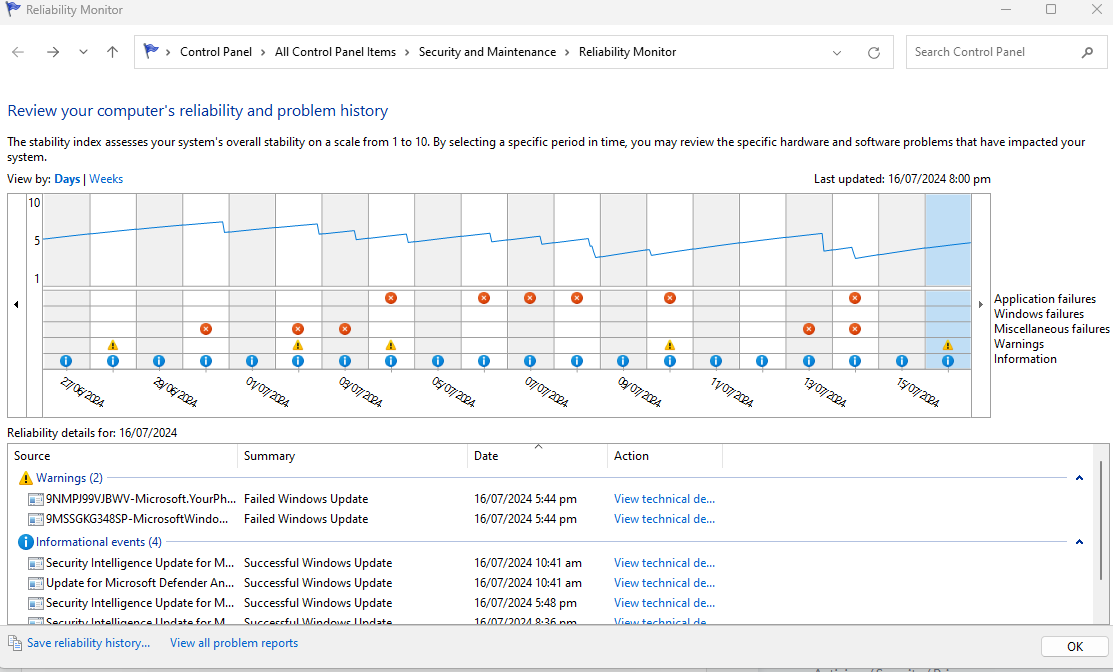The width and height of the screenshot is (1113, 672).
Task: Click the information icon on 05/07/2024
Action: [x=437, y=361]
